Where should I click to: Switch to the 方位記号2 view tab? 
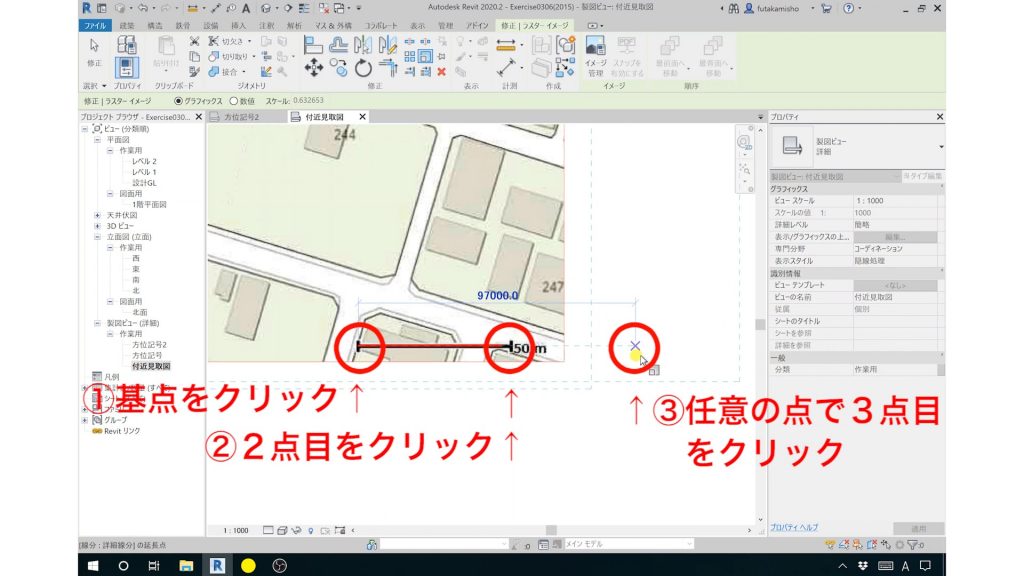[240, 116]
